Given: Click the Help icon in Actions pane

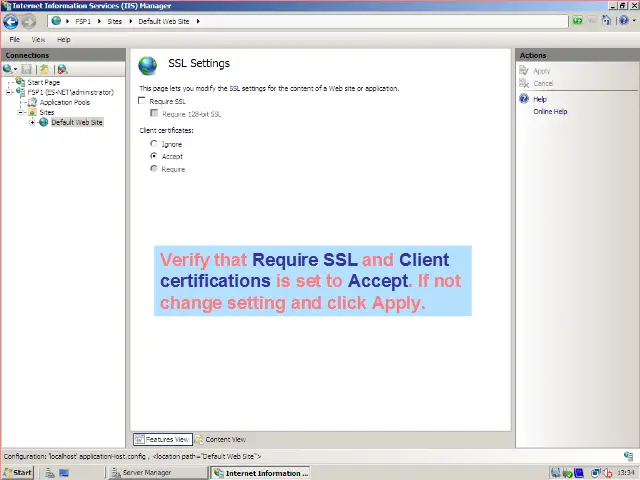Looking at the screenshot, I should point(524,99).
